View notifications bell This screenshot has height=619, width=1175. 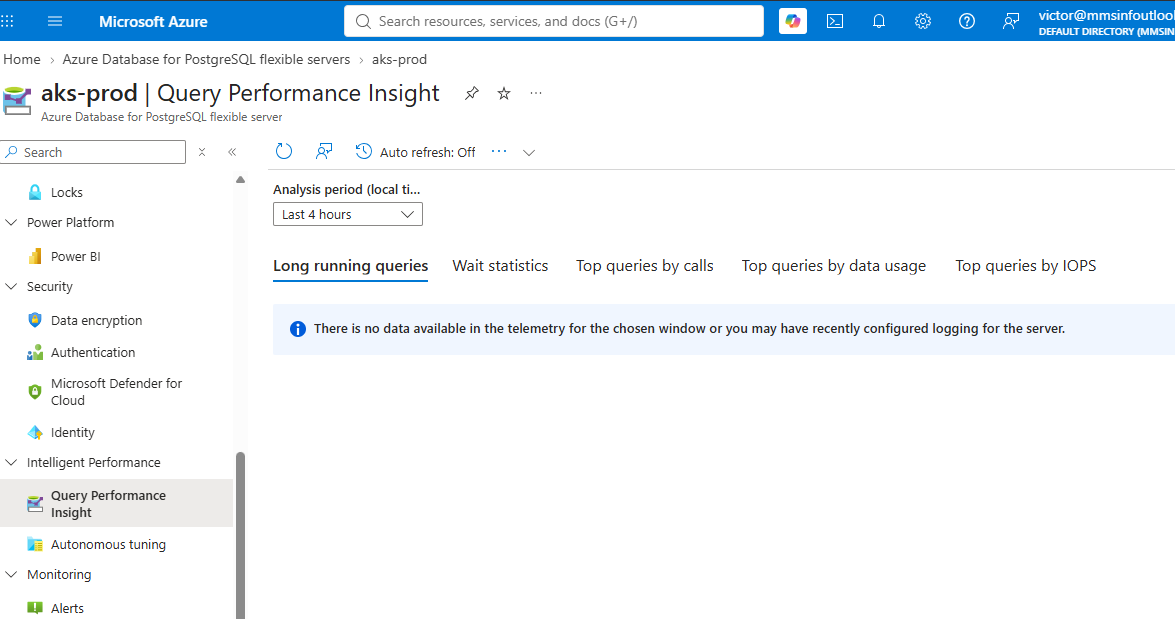879,21
